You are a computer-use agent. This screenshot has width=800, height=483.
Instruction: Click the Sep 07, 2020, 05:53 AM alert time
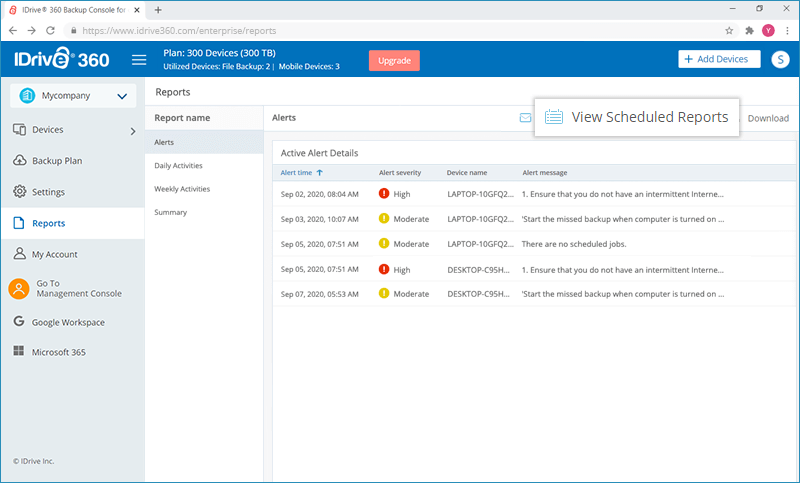click(x=319, y=294)
